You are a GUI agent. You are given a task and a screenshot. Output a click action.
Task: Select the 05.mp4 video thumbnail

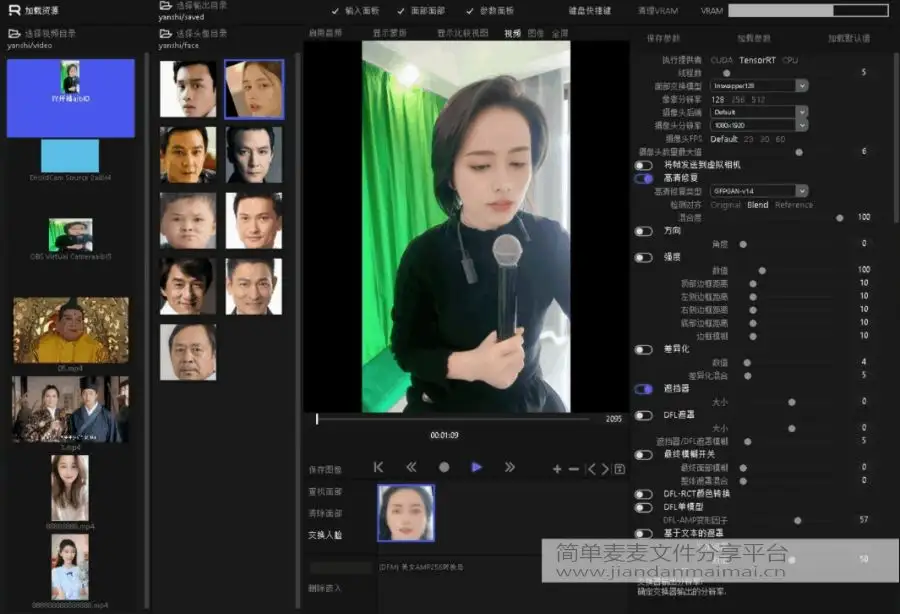(x=71, y=330)
